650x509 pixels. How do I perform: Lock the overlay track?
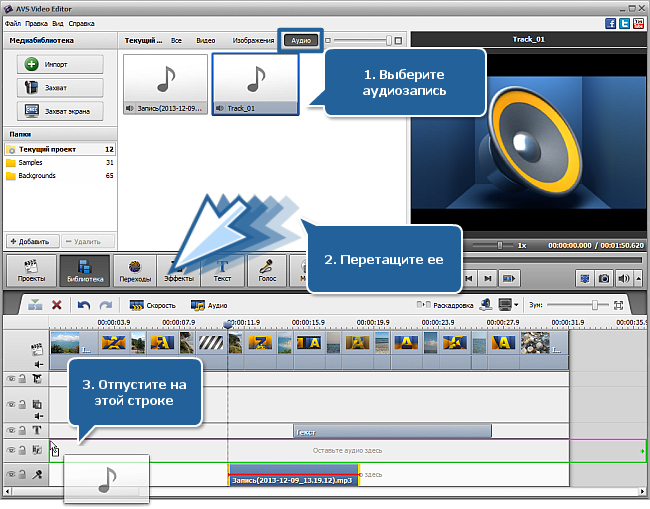pos(22,404)
